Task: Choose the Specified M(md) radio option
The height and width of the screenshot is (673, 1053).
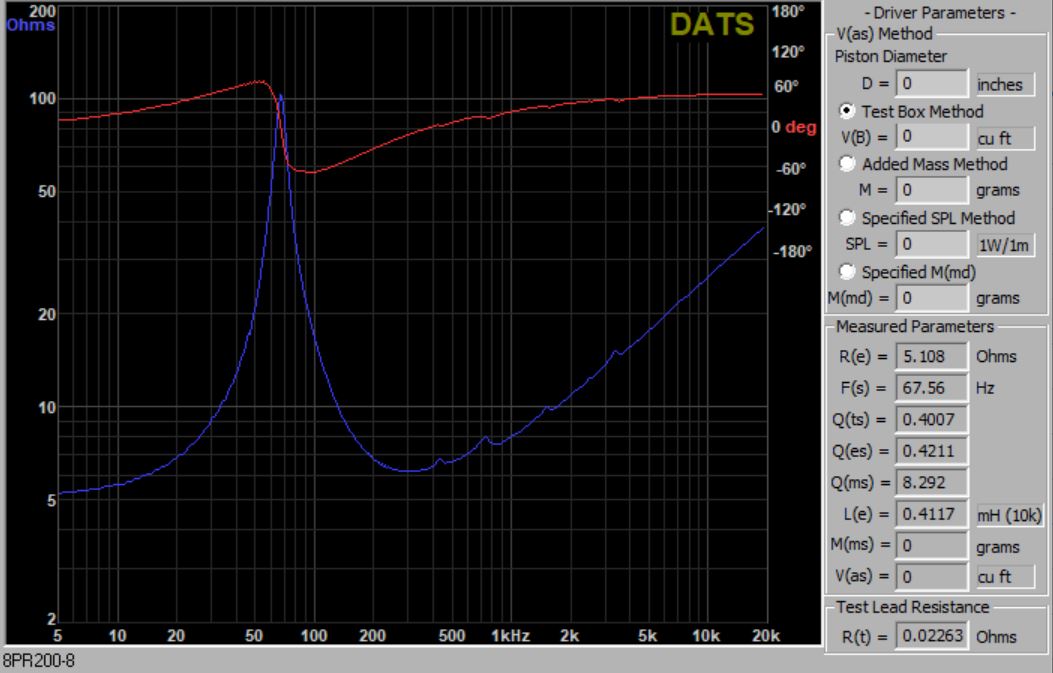Action: (847, 271)
